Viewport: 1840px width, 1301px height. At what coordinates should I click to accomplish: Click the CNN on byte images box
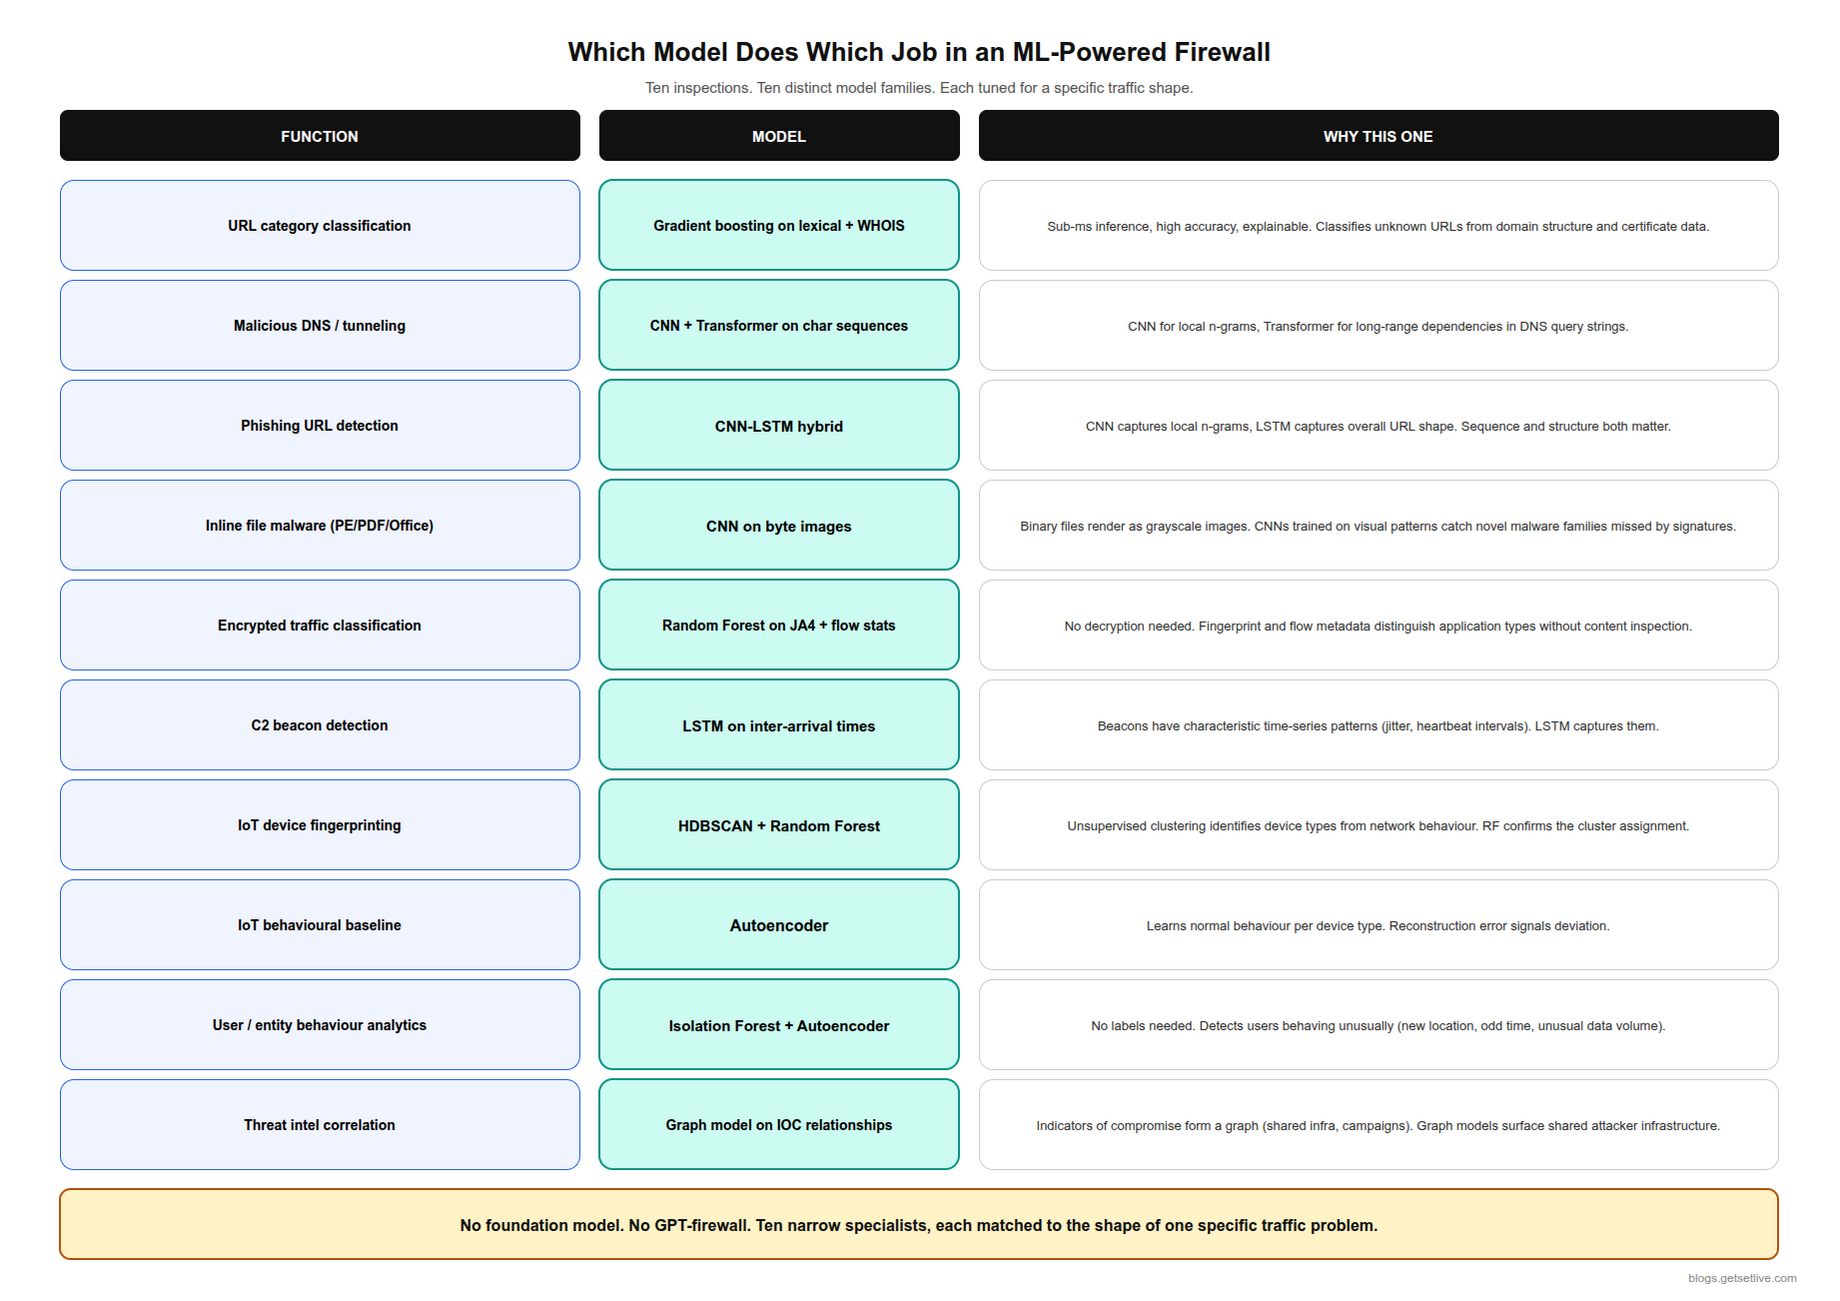(779, 525)
